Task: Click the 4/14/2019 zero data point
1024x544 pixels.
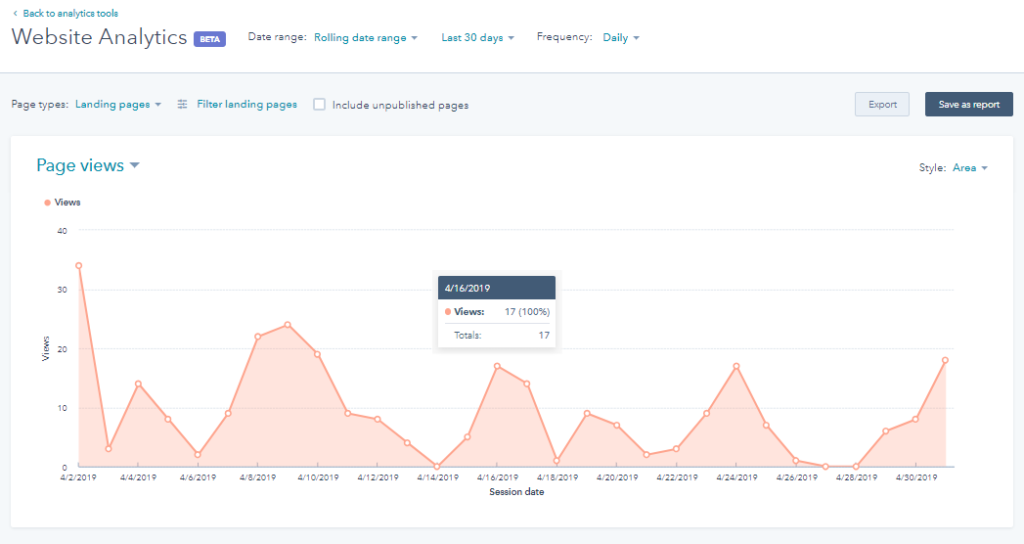Action: point(438,467)
